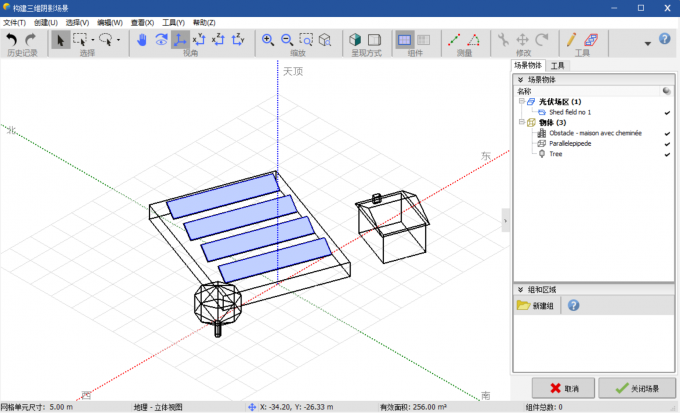The height and width of the screenshot is (413, 680).
Task: Open the toolbar overflow dropdown arrow
Action: pos(647,43)
